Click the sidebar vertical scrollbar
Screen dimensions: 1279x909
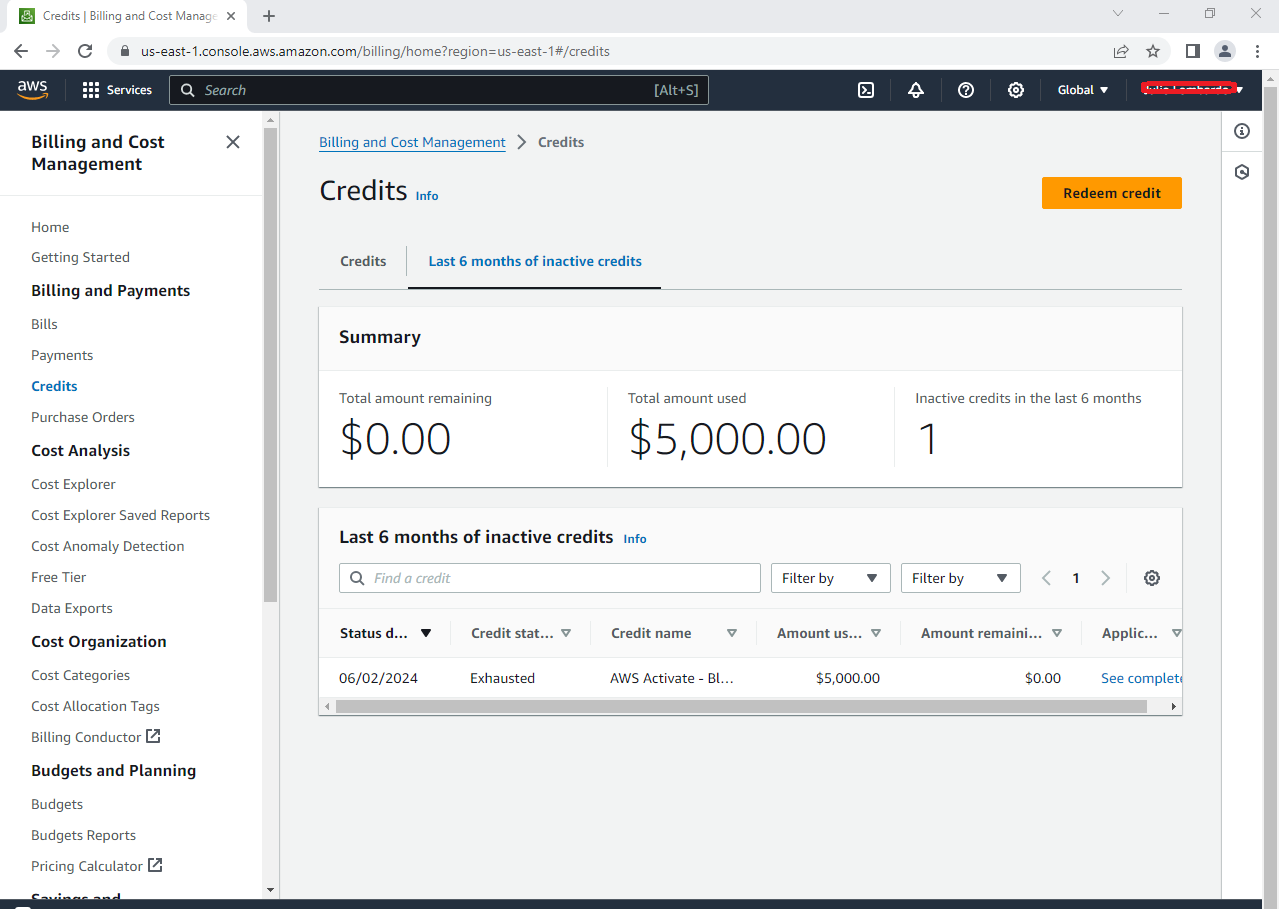(x=270, y=365)
